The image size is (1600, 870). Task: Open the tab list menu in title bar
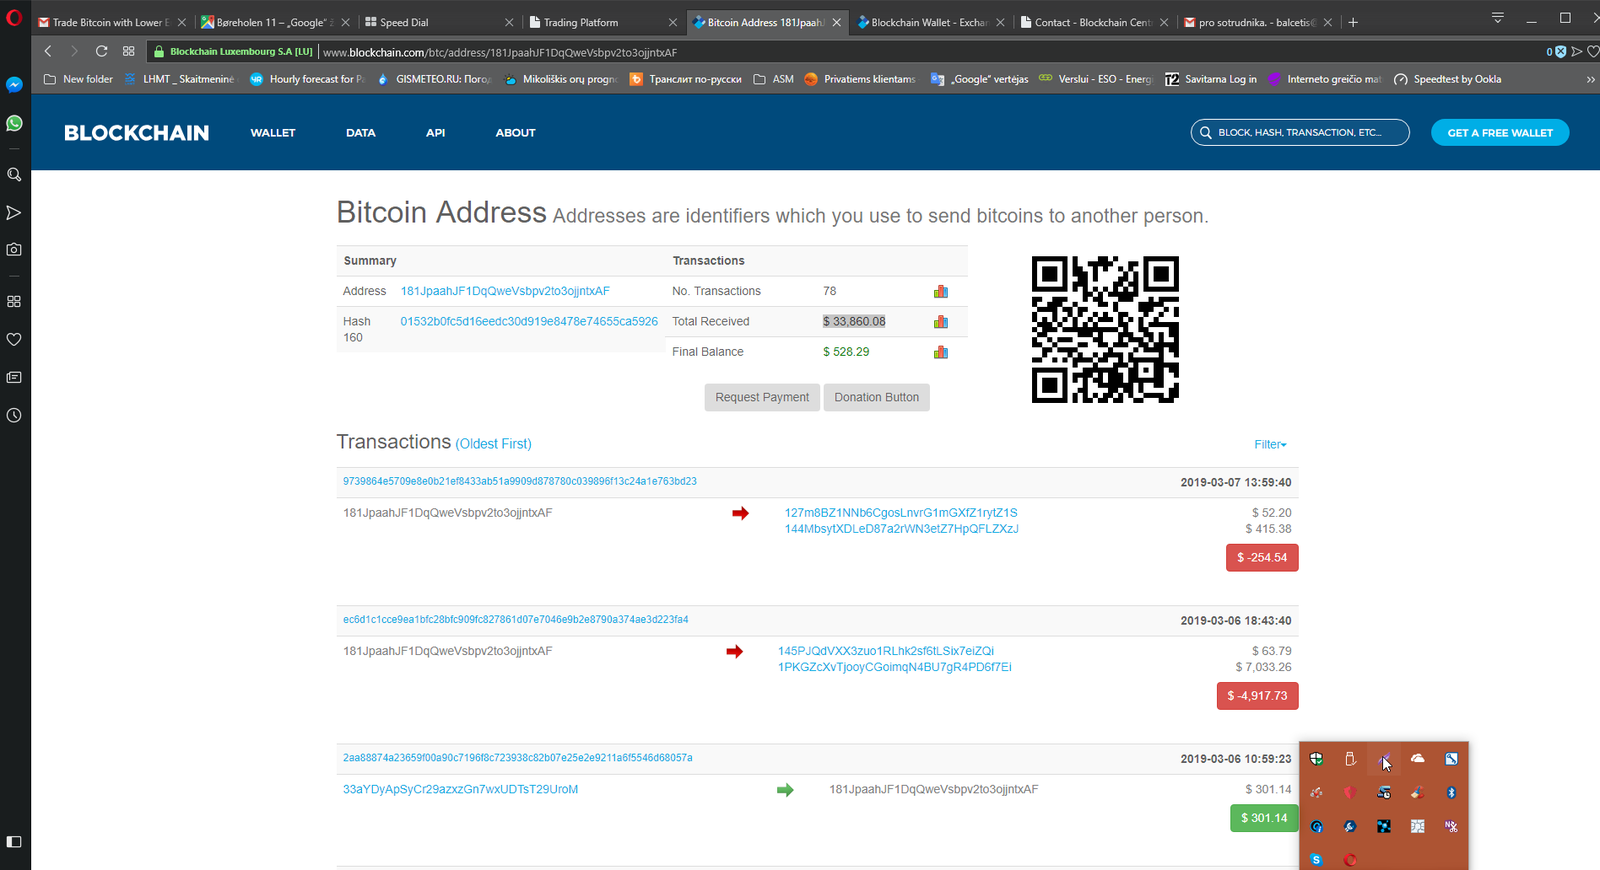coord(1497,18)
